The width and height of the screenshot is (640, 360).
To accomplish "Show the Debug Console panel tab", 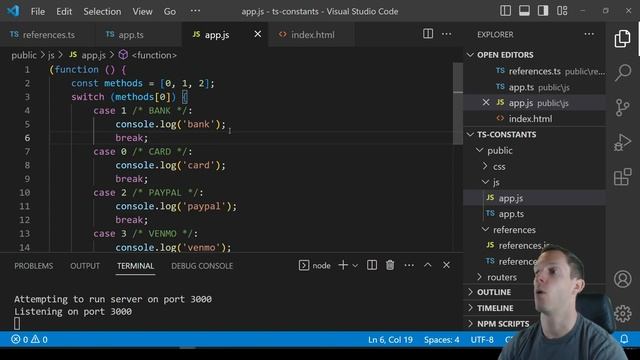I will pyautogui.click(x=202, y=266).
